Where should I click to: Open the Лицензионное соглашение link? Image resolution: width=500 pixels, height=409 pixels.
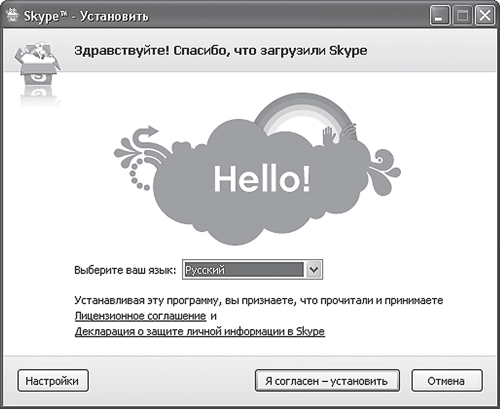click(140, 316)
